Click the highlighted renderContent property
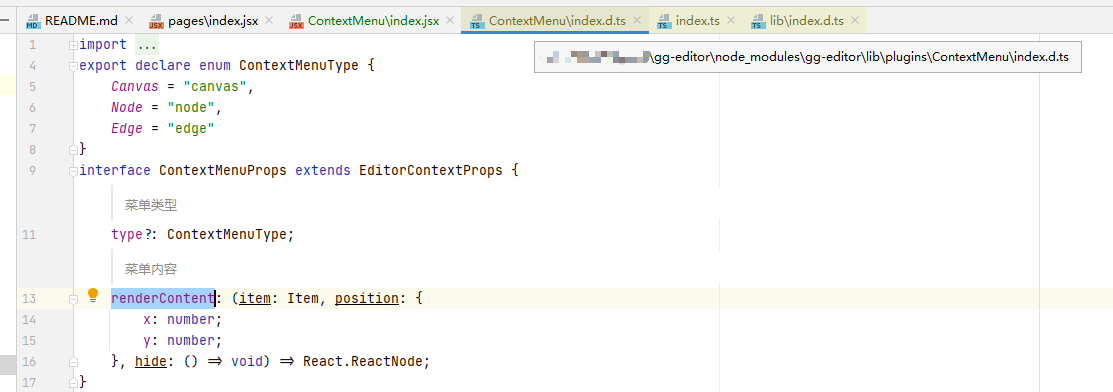 163,298
